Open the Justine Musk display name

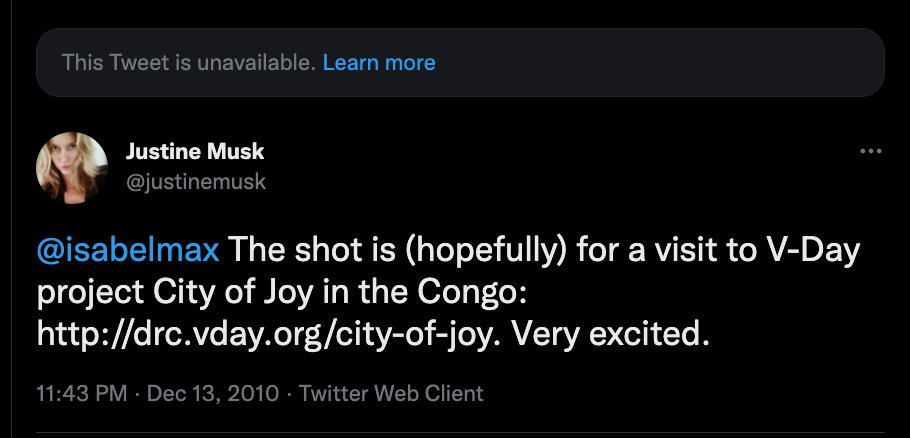tap(194, 152)
